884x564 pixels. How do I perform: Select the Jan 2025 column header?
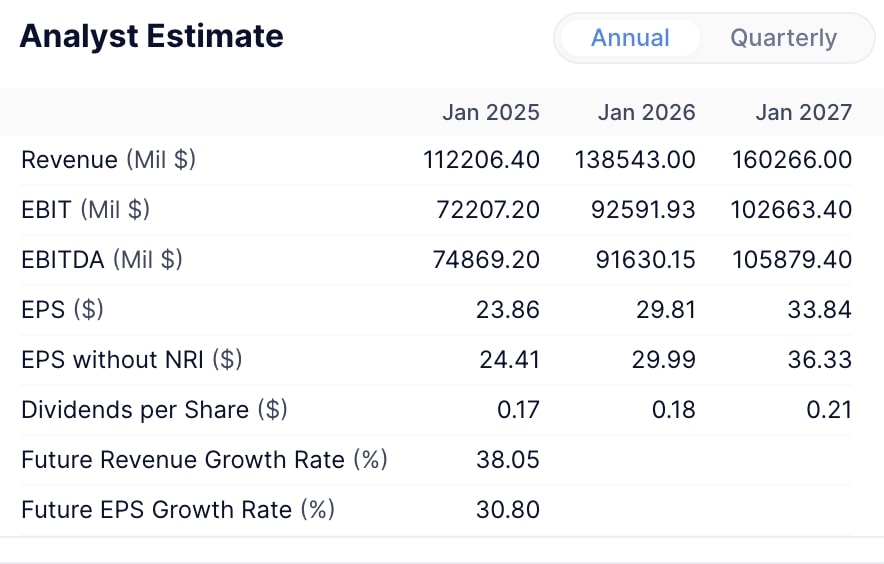point(490,112)
